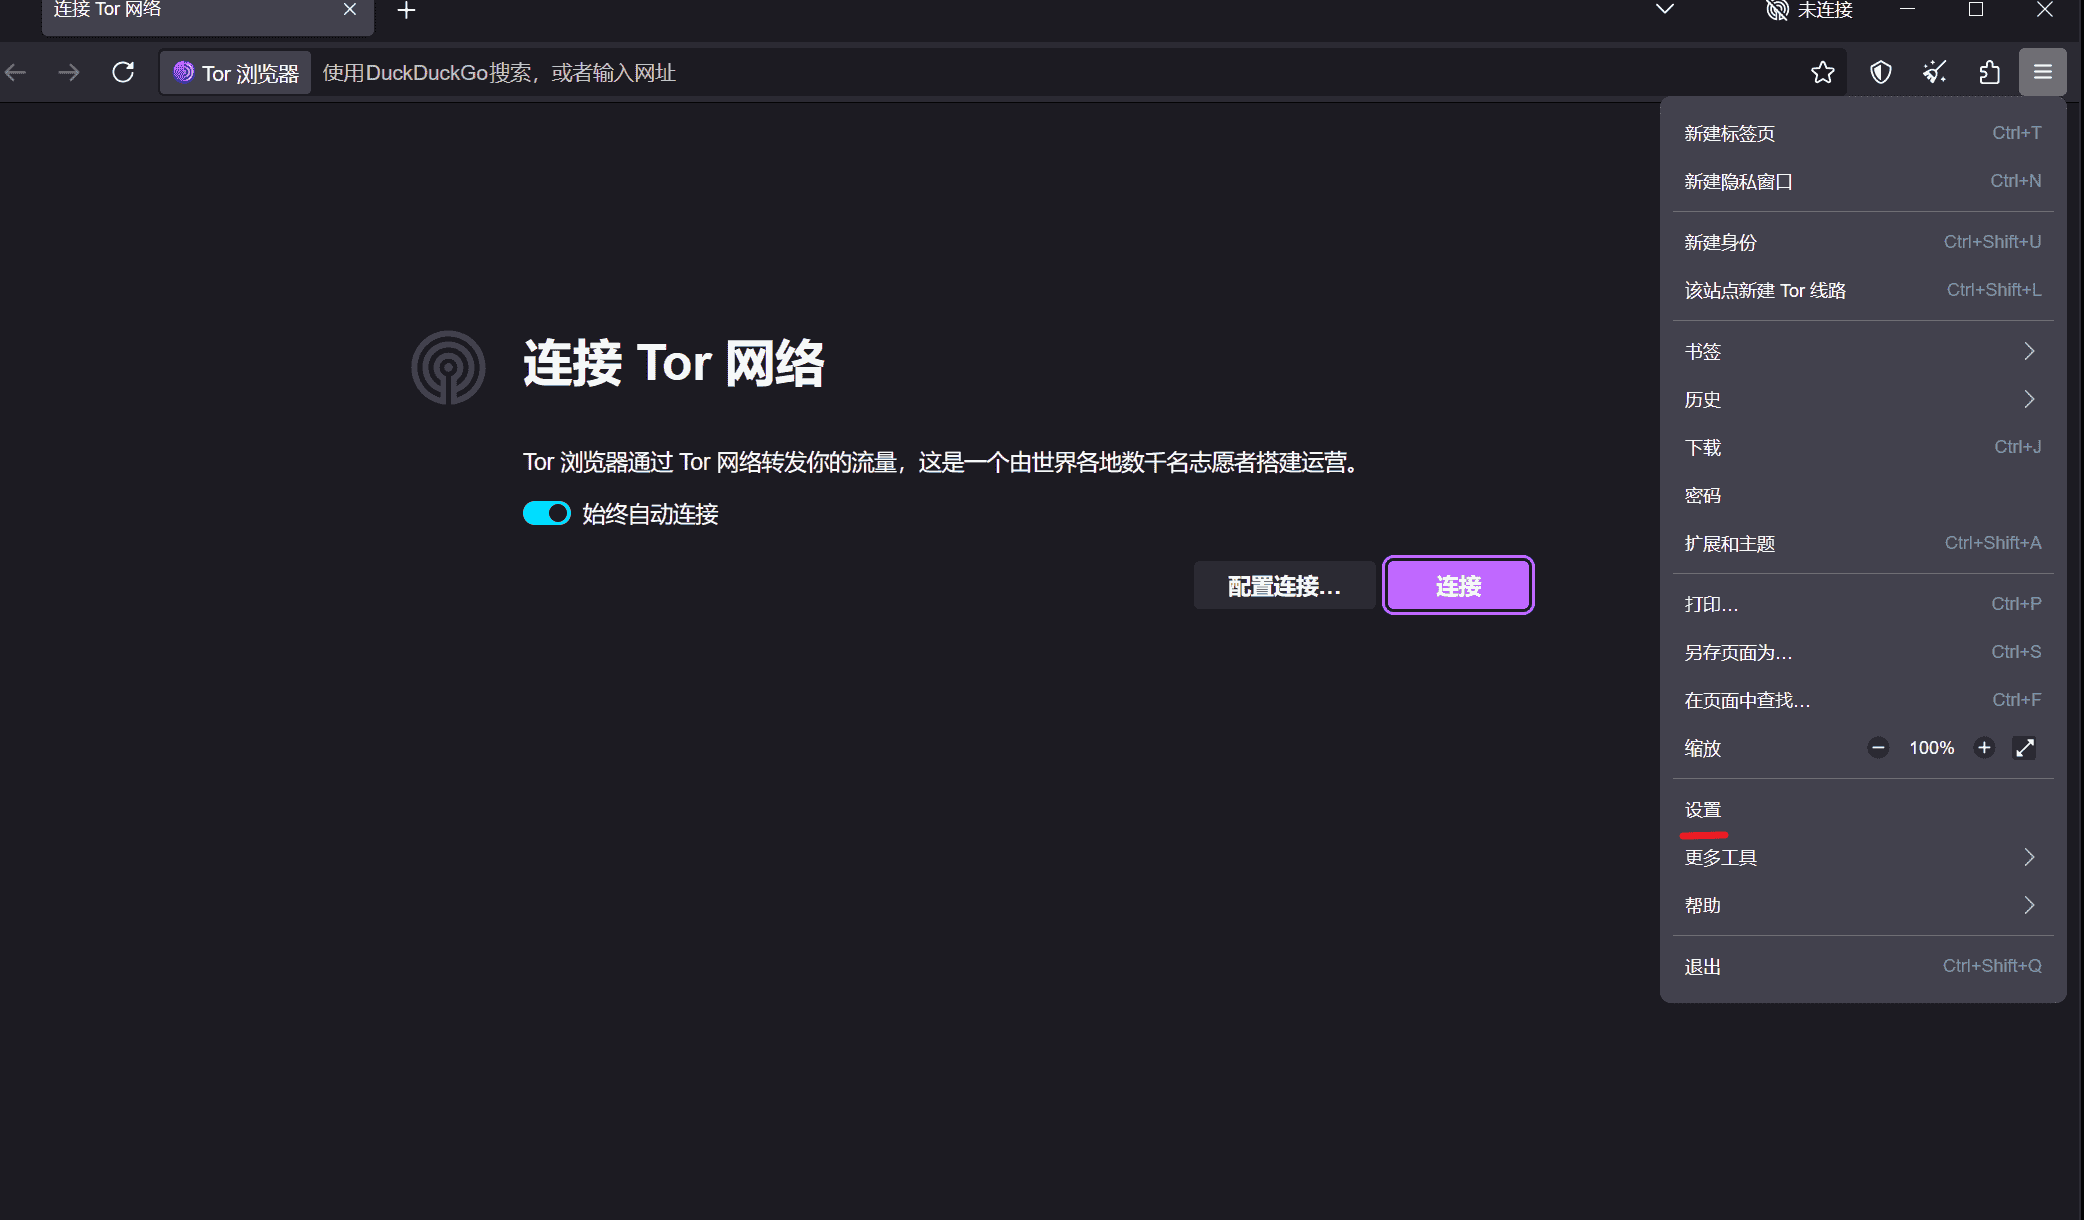Choose 退出 to quit browser
The width and height of the screenshot is (2084, 1220).
[x=1863, y=966]
